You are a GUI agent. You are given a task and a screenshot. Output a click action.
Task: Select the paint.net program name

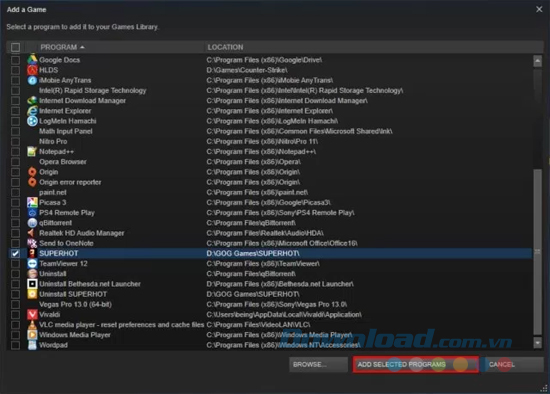tap(53, 192)
